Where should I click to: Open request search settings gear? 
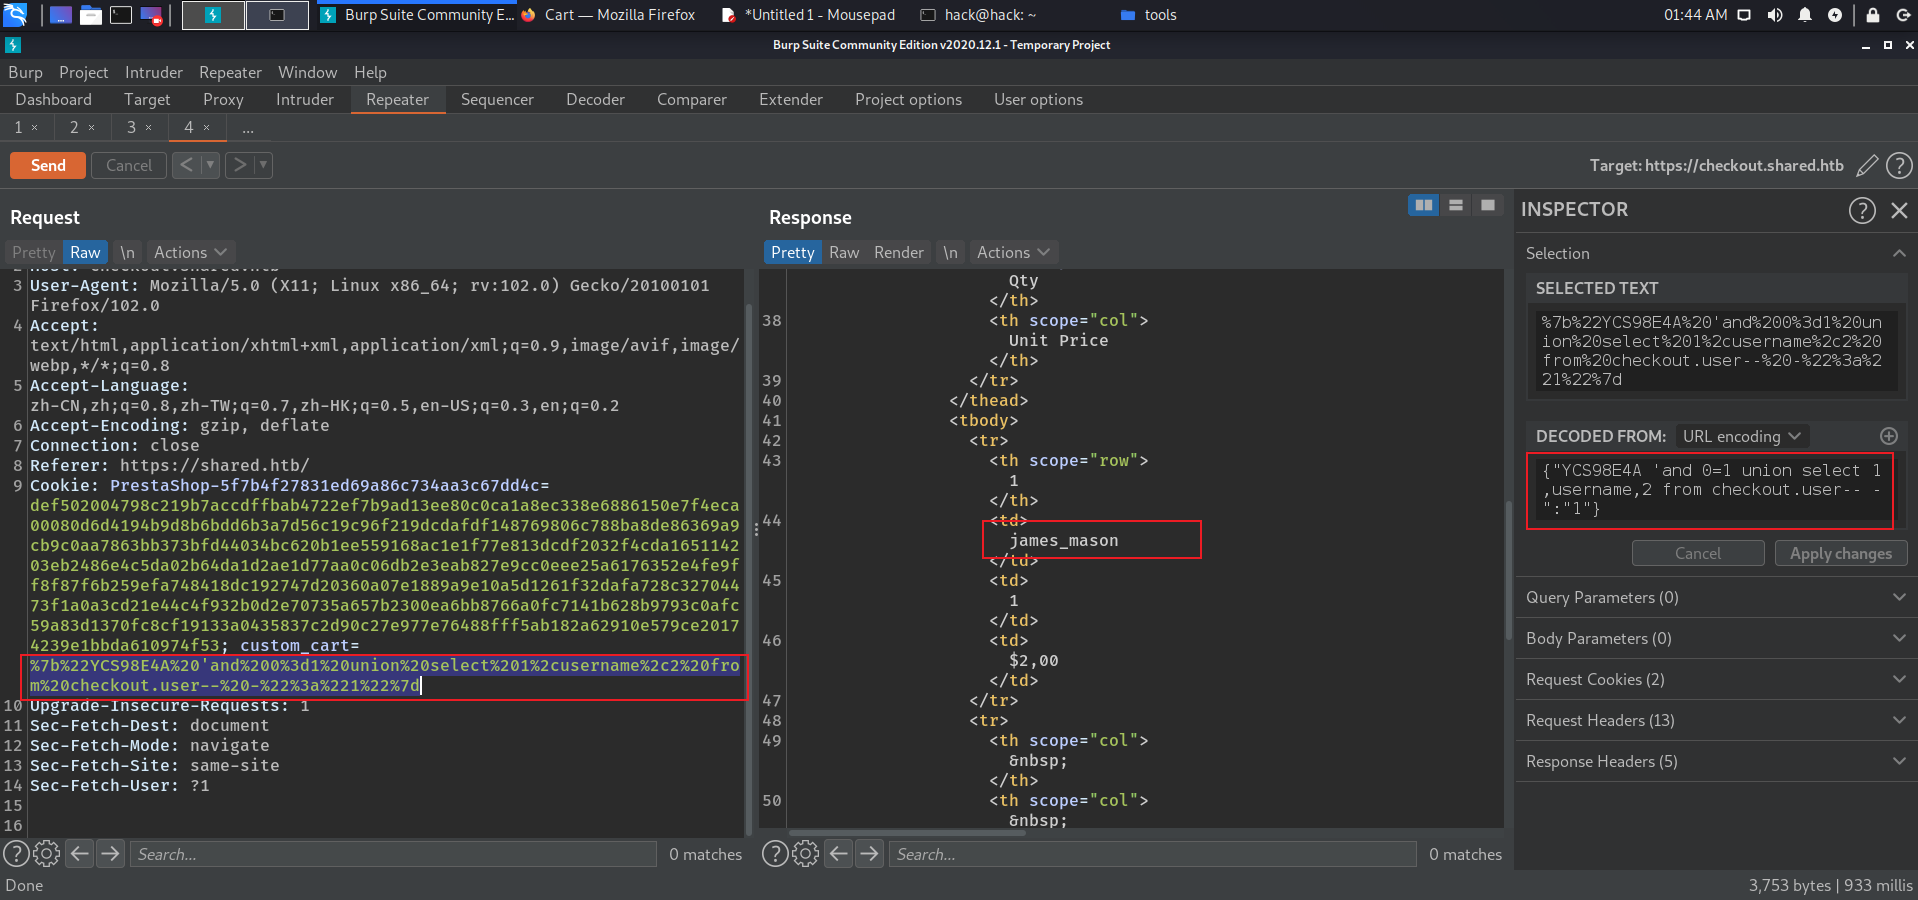pyautogui.click(x=47, y=854)
